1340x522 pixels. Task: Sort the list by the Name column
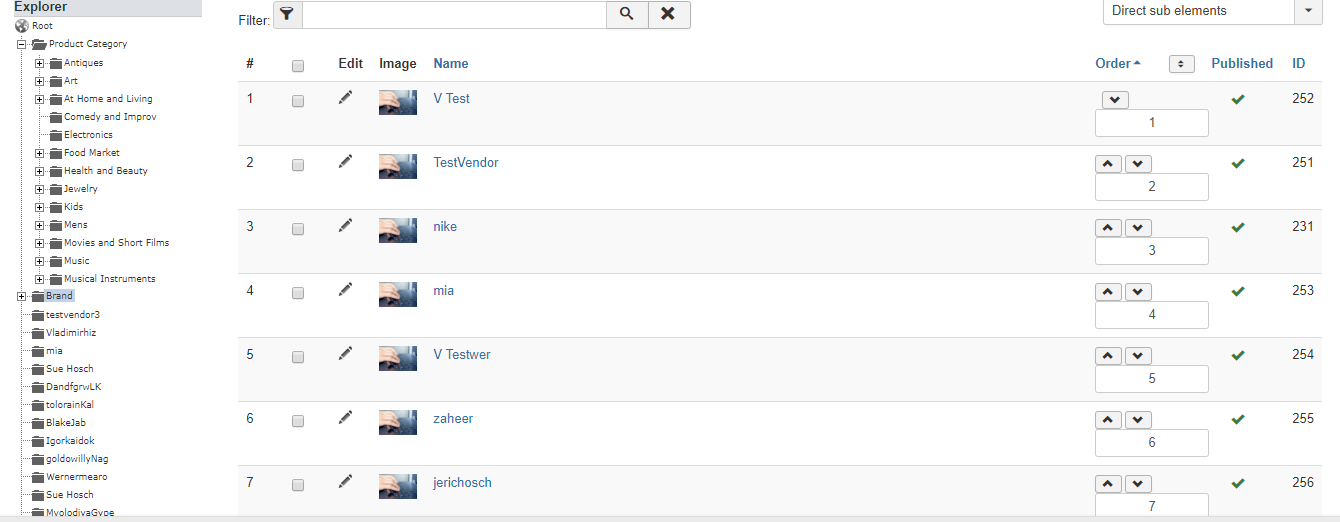point(451,63)
